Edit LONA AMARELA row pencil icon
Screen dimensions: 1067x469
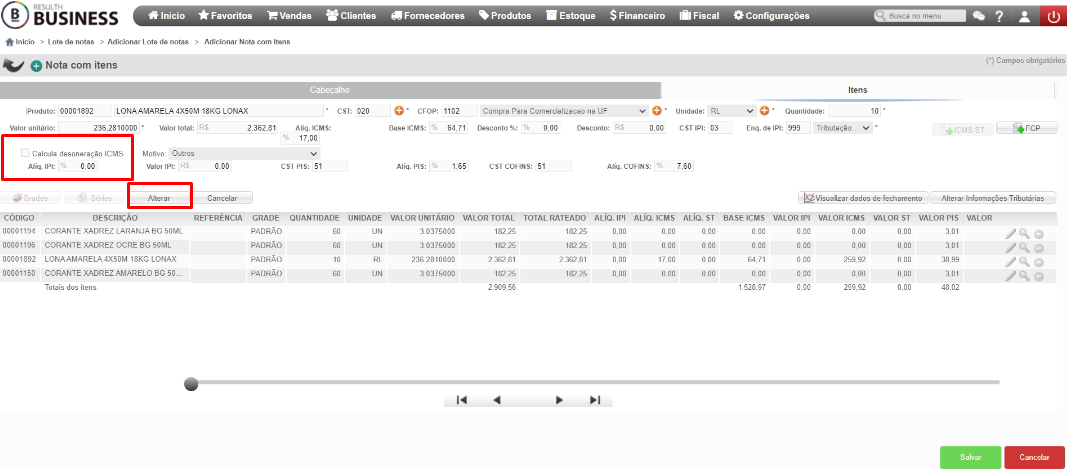[1011, 261]
